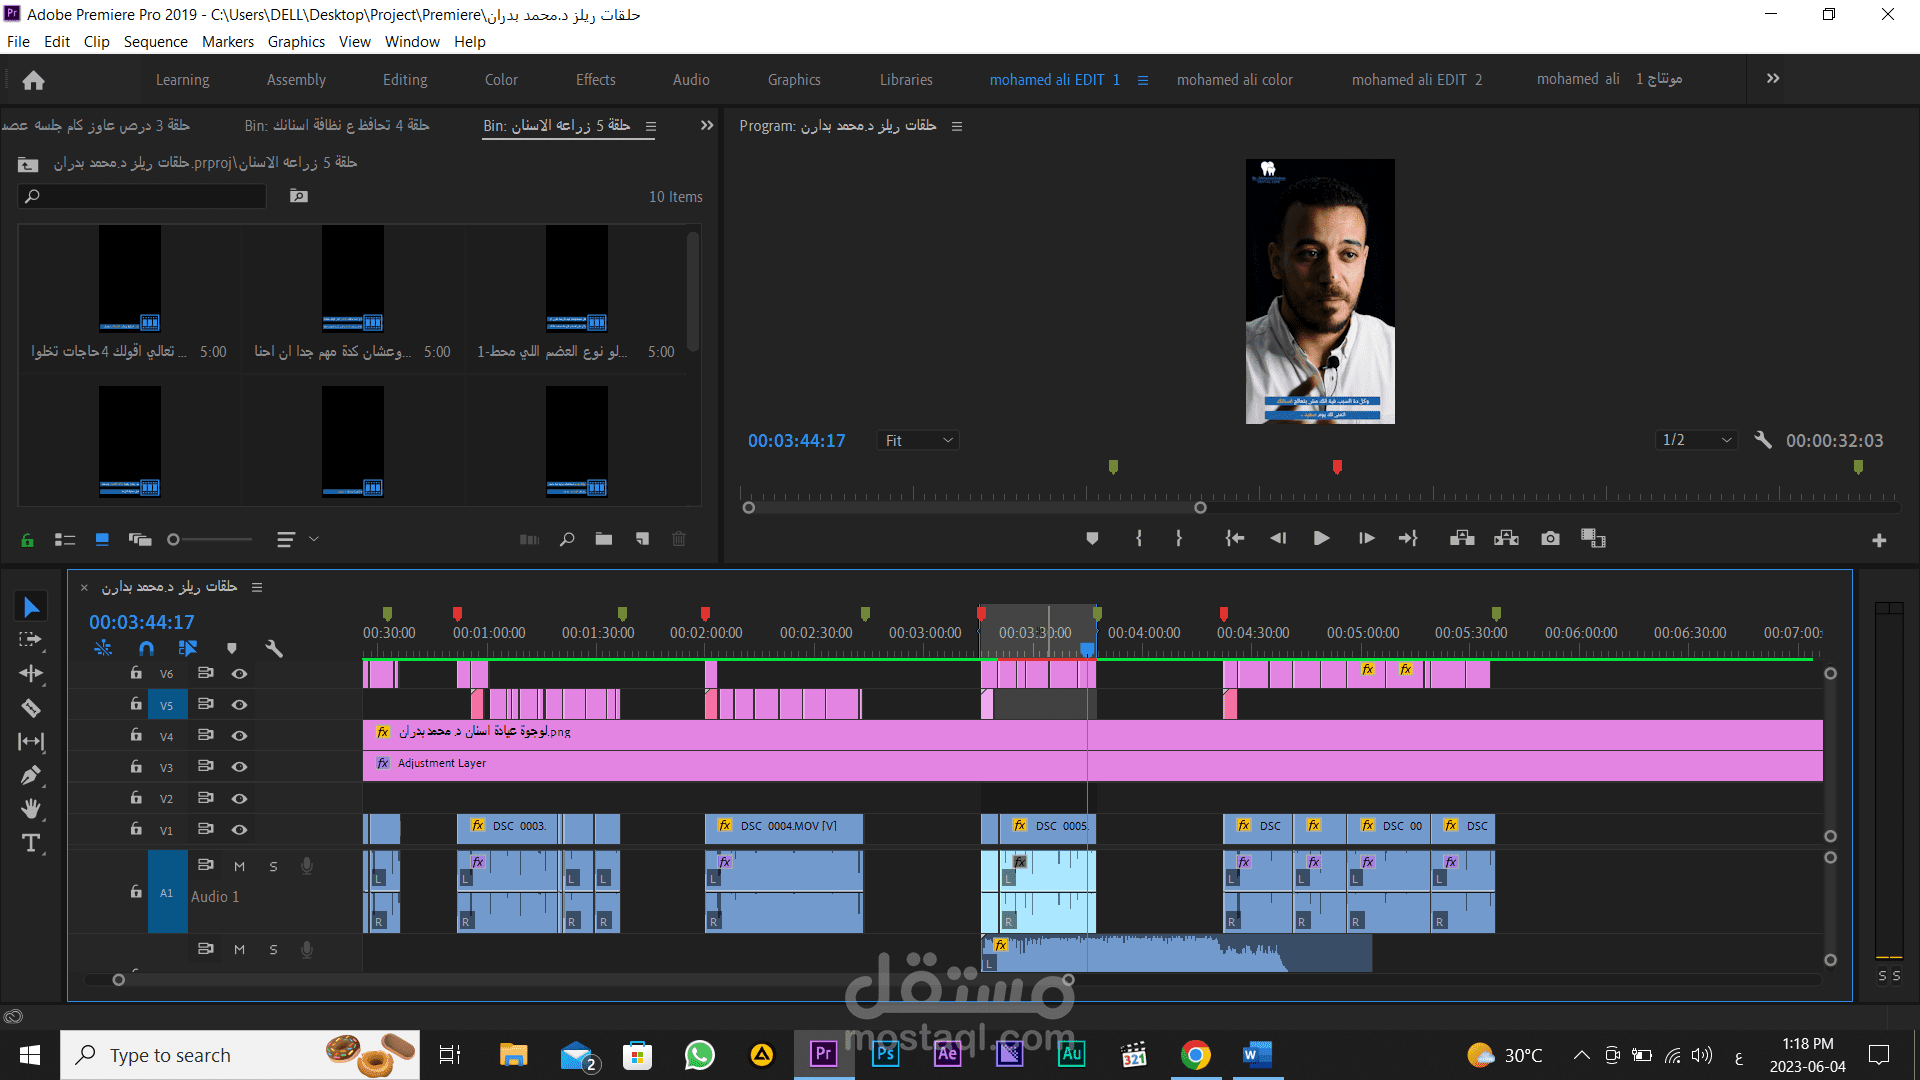Open mohamed ali EDIT 1 workspace menu
Viewport: 1920px width, 1080px height.
(x=1143, y=80)
